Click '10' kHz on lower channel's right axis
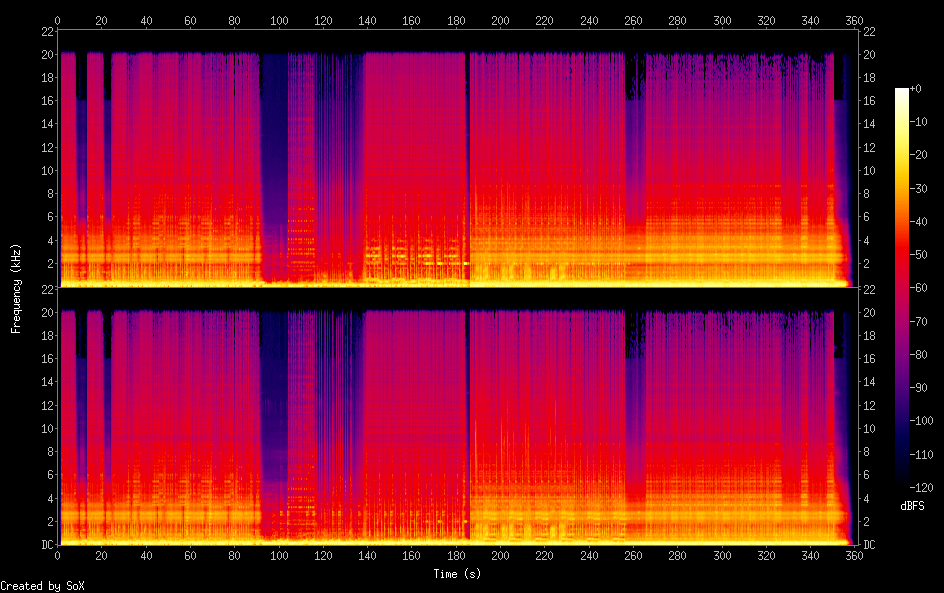 869,429
